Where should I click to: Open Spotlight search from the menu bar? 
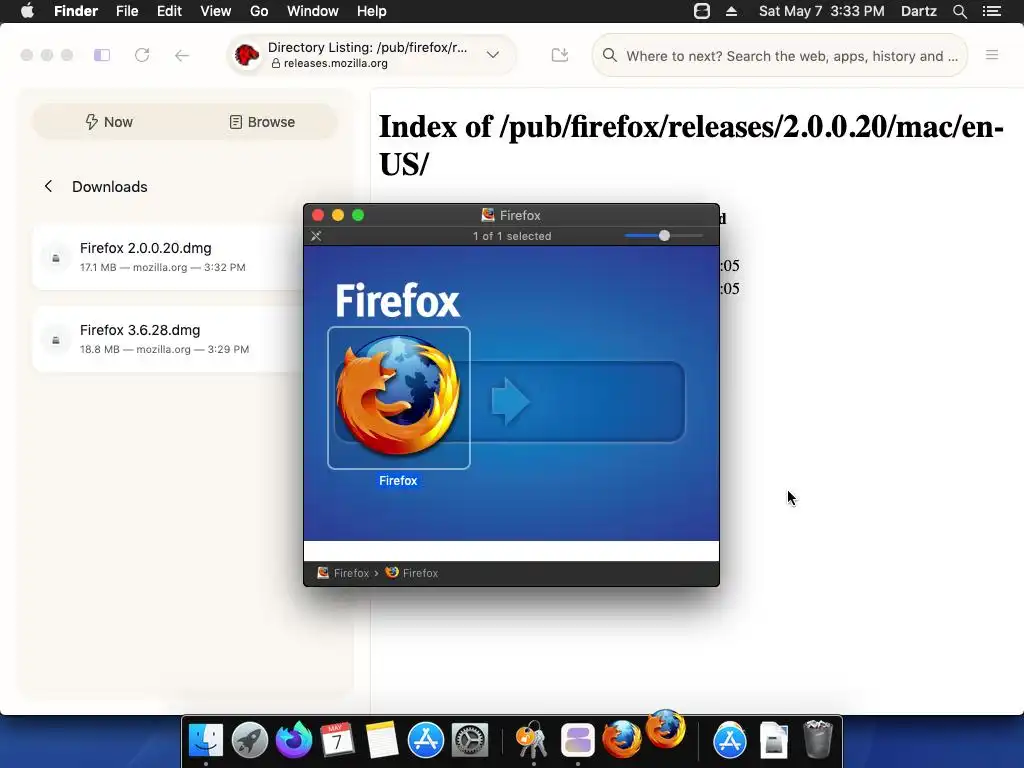(960, 11)
